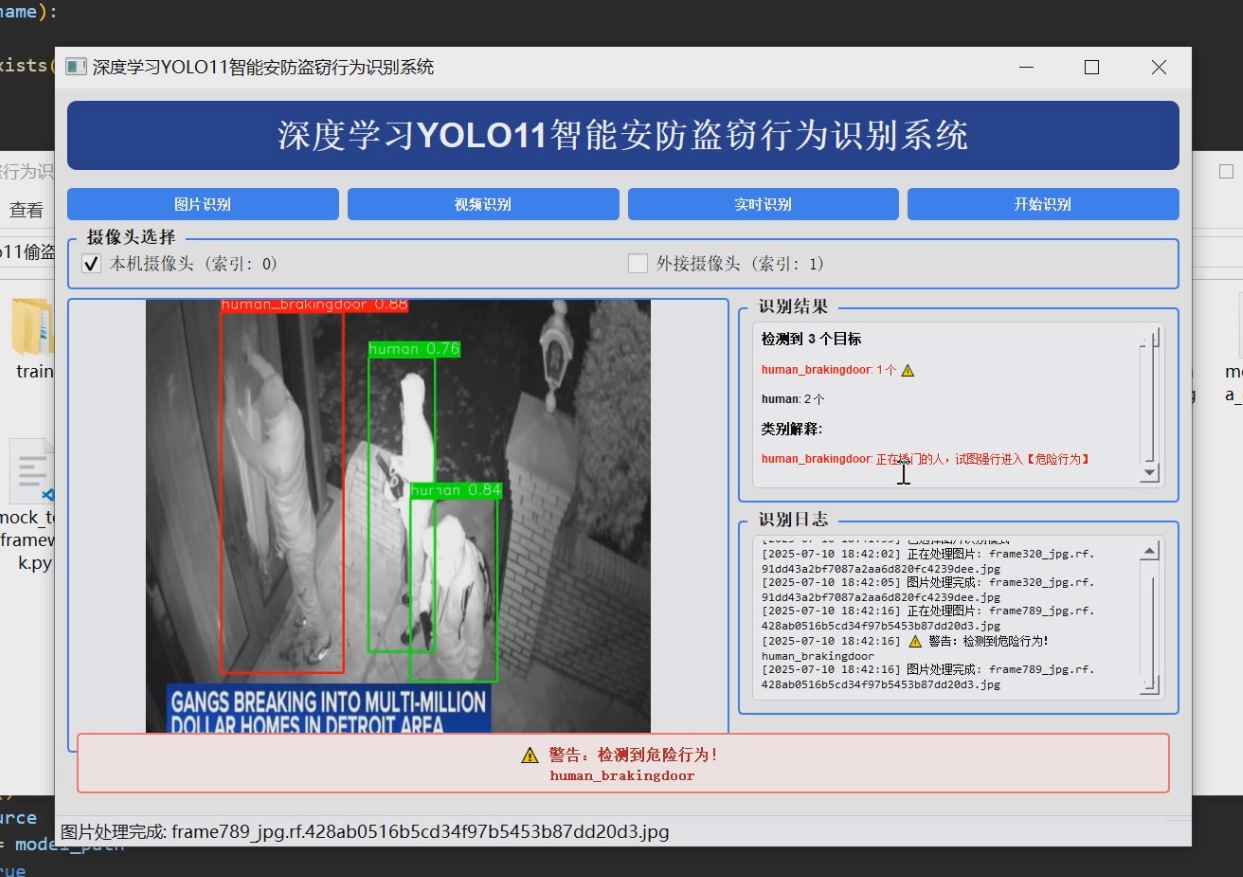Select the train folder icon behind the window
The image size is (1243, 877).
tap(32, 327)
